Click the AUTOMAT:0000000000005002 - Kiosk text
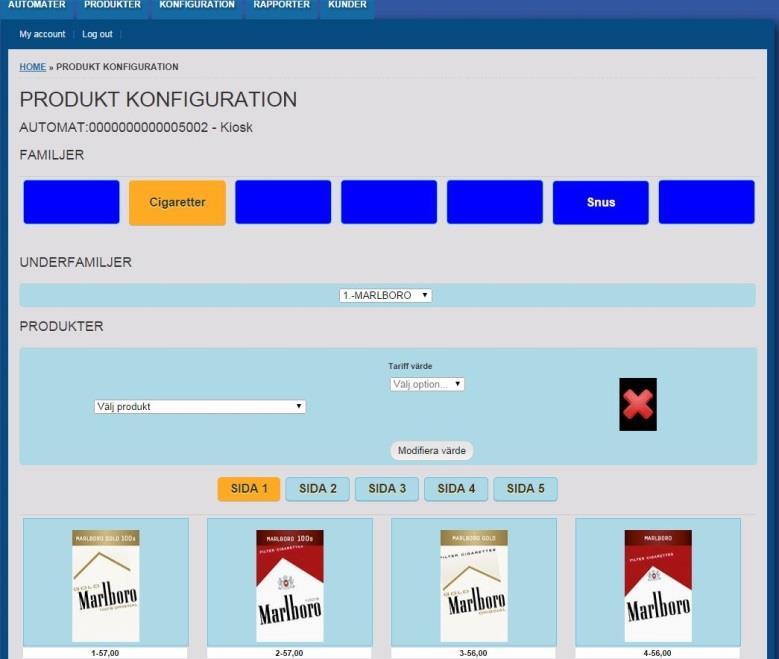Screen dimensions: 779x659 136,127
